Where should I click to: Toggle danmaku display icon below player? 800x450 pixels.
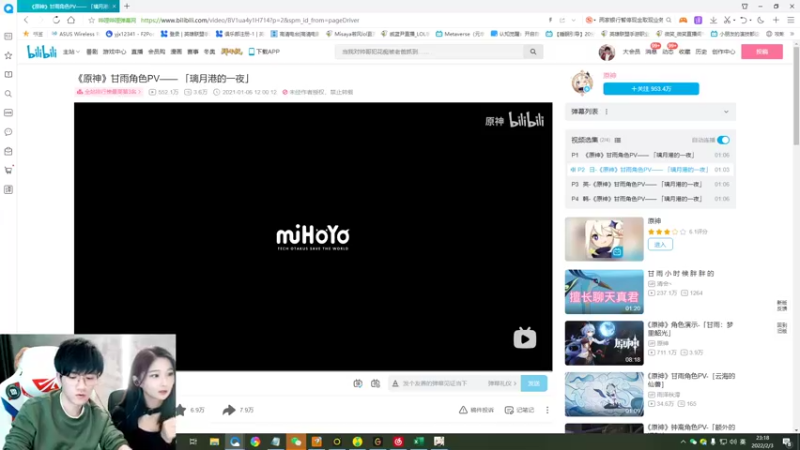coord(358,383)
